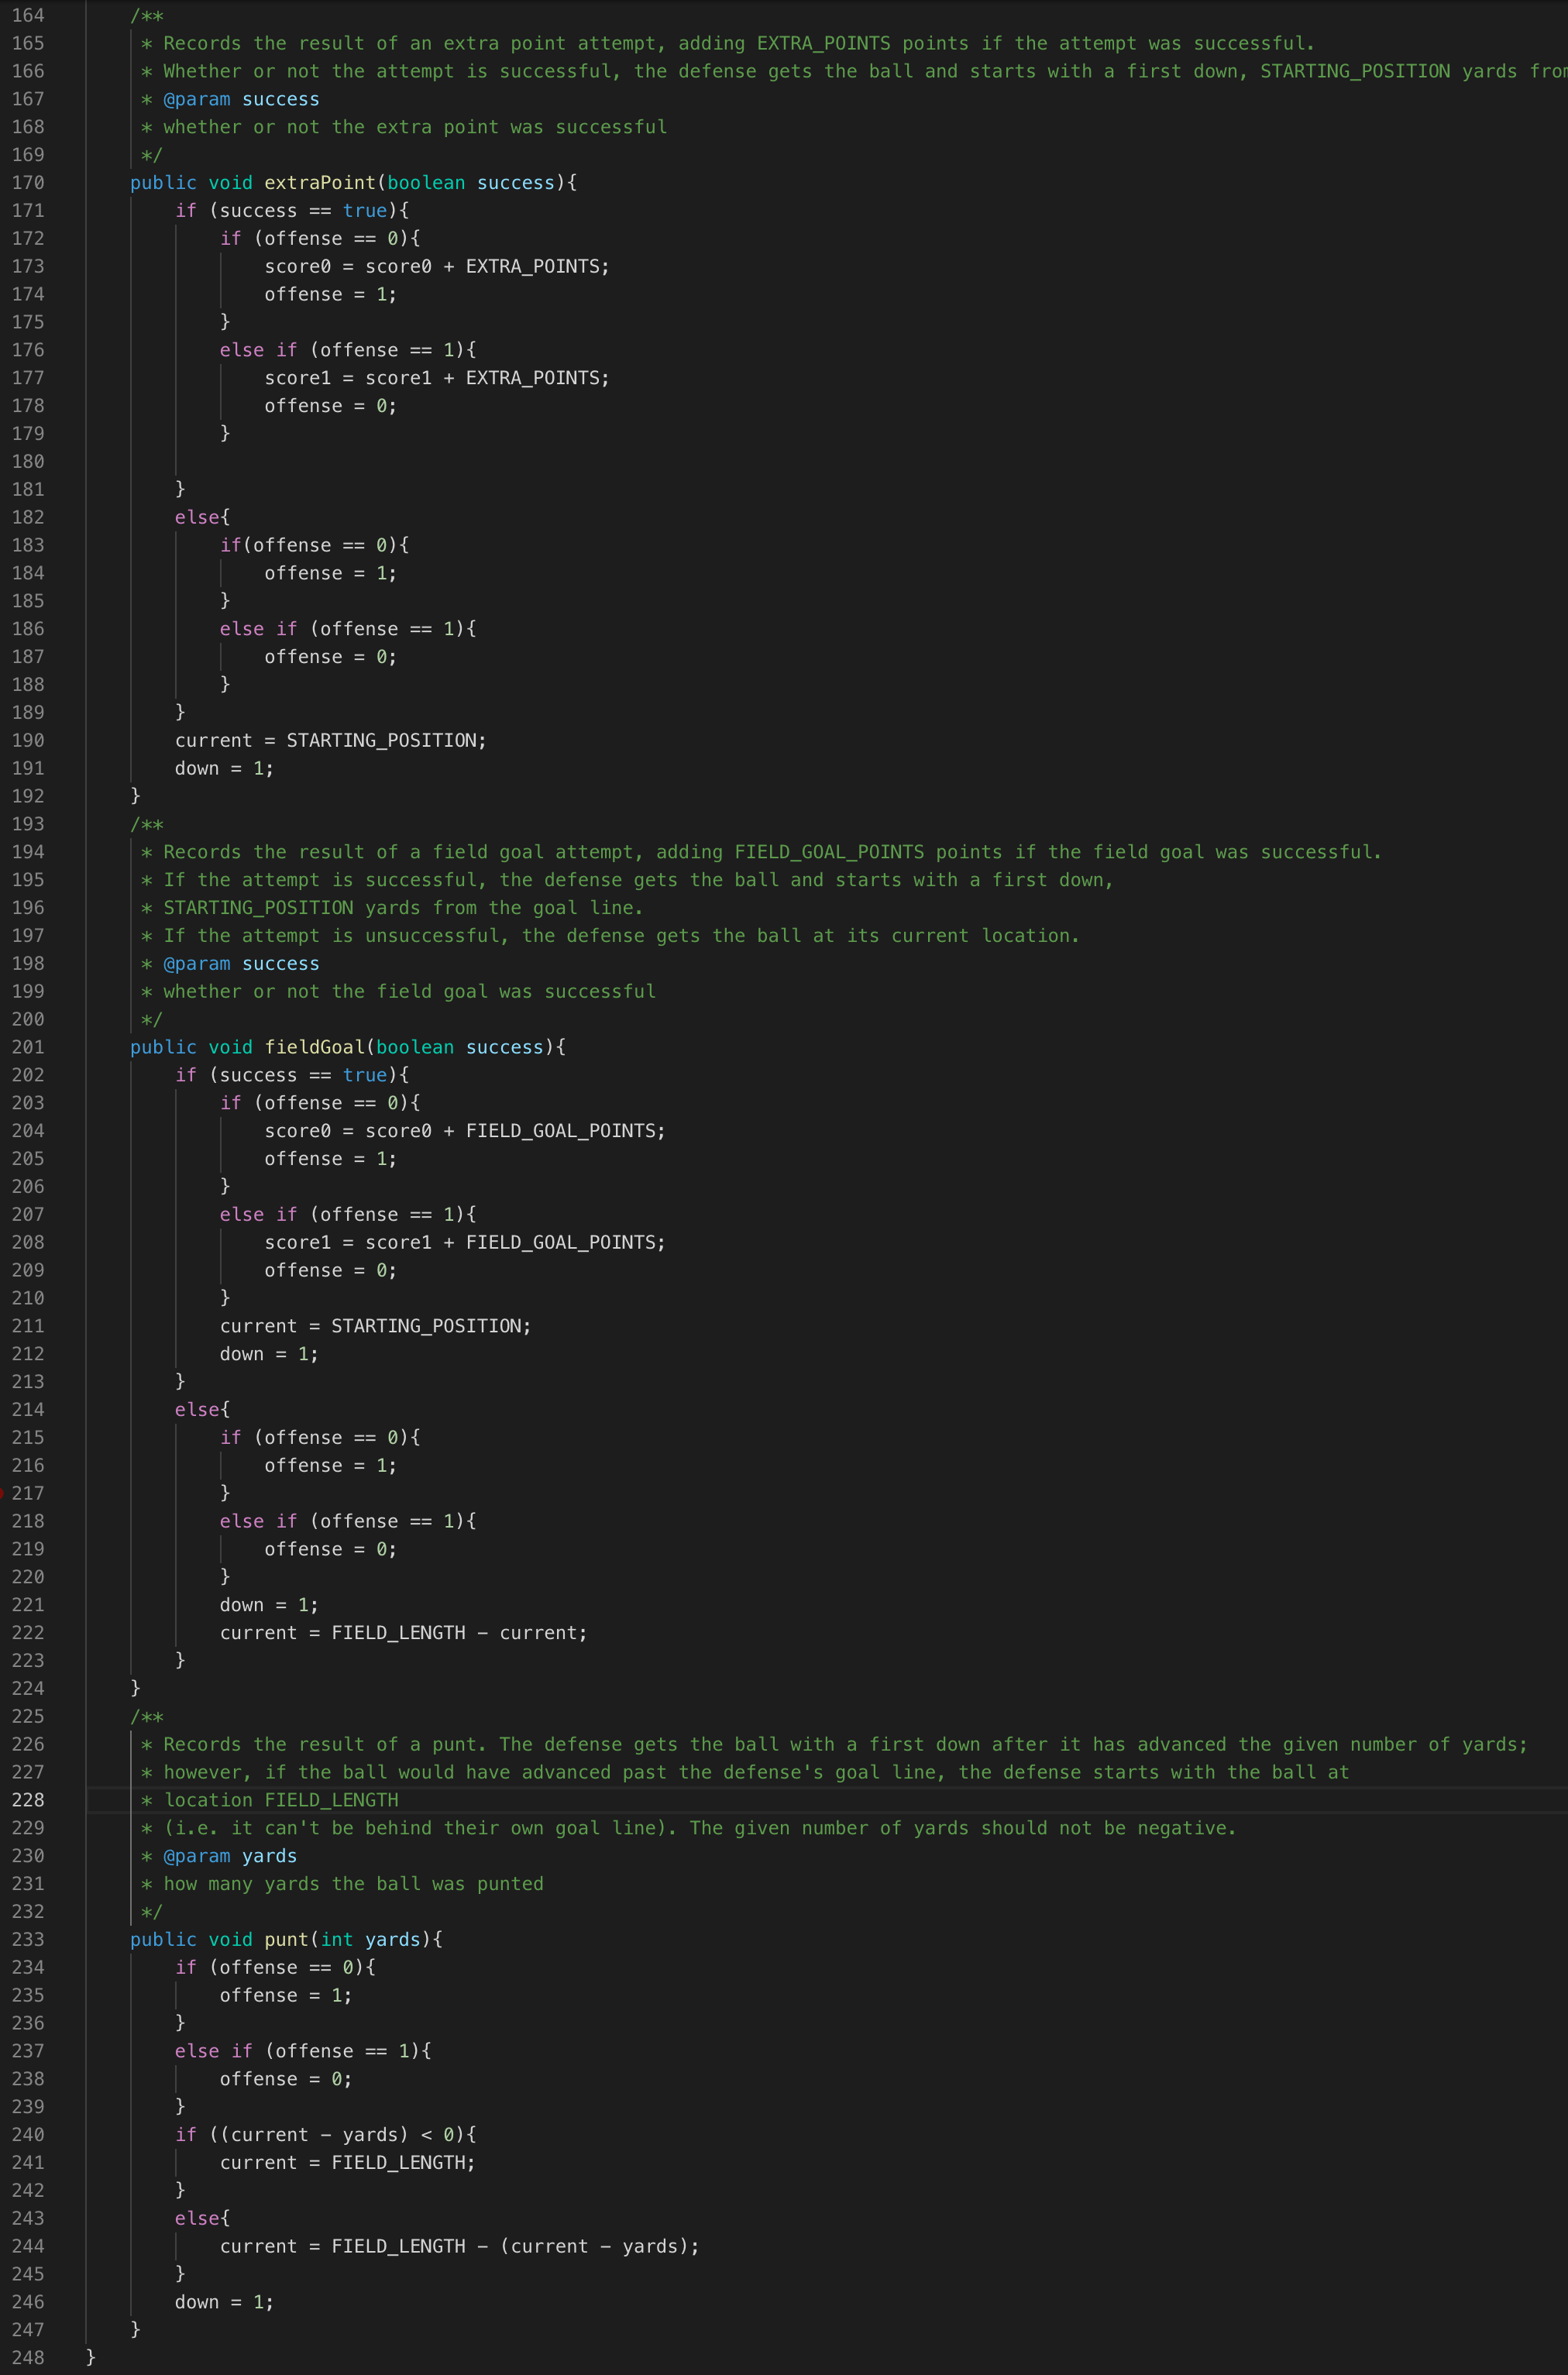Click the true keyword on line 202
This screenshot has width=1568, height=2375.
click(365, 1075)
